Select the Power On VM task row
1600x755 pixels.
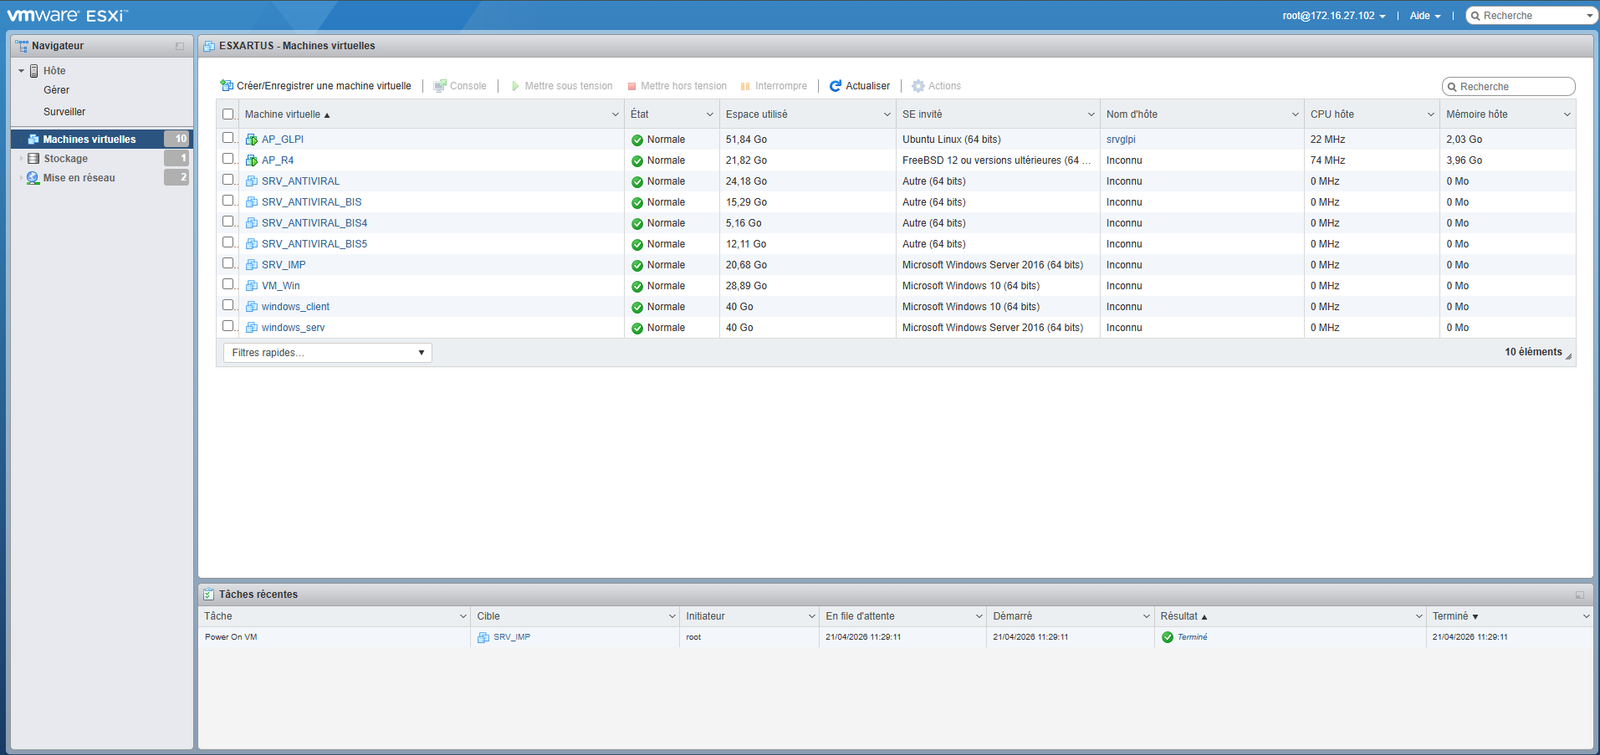tap(895, 637)
